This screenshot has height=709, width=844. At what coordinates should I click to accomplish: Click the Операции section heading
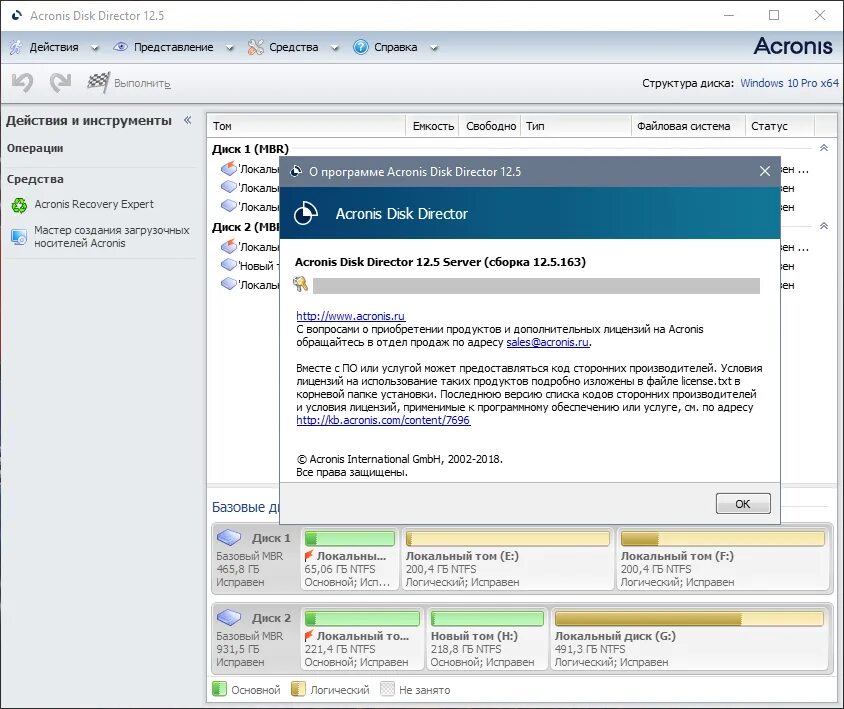[x=35, y=148]
